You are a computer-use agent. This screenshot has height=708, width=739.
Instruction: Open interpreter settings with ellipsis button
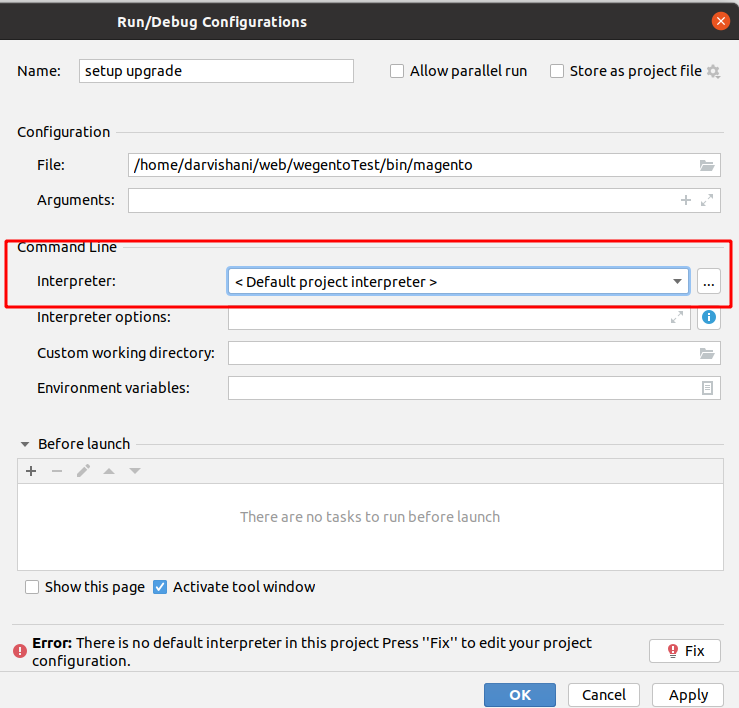pyautogui.click(x=708, y=282)
